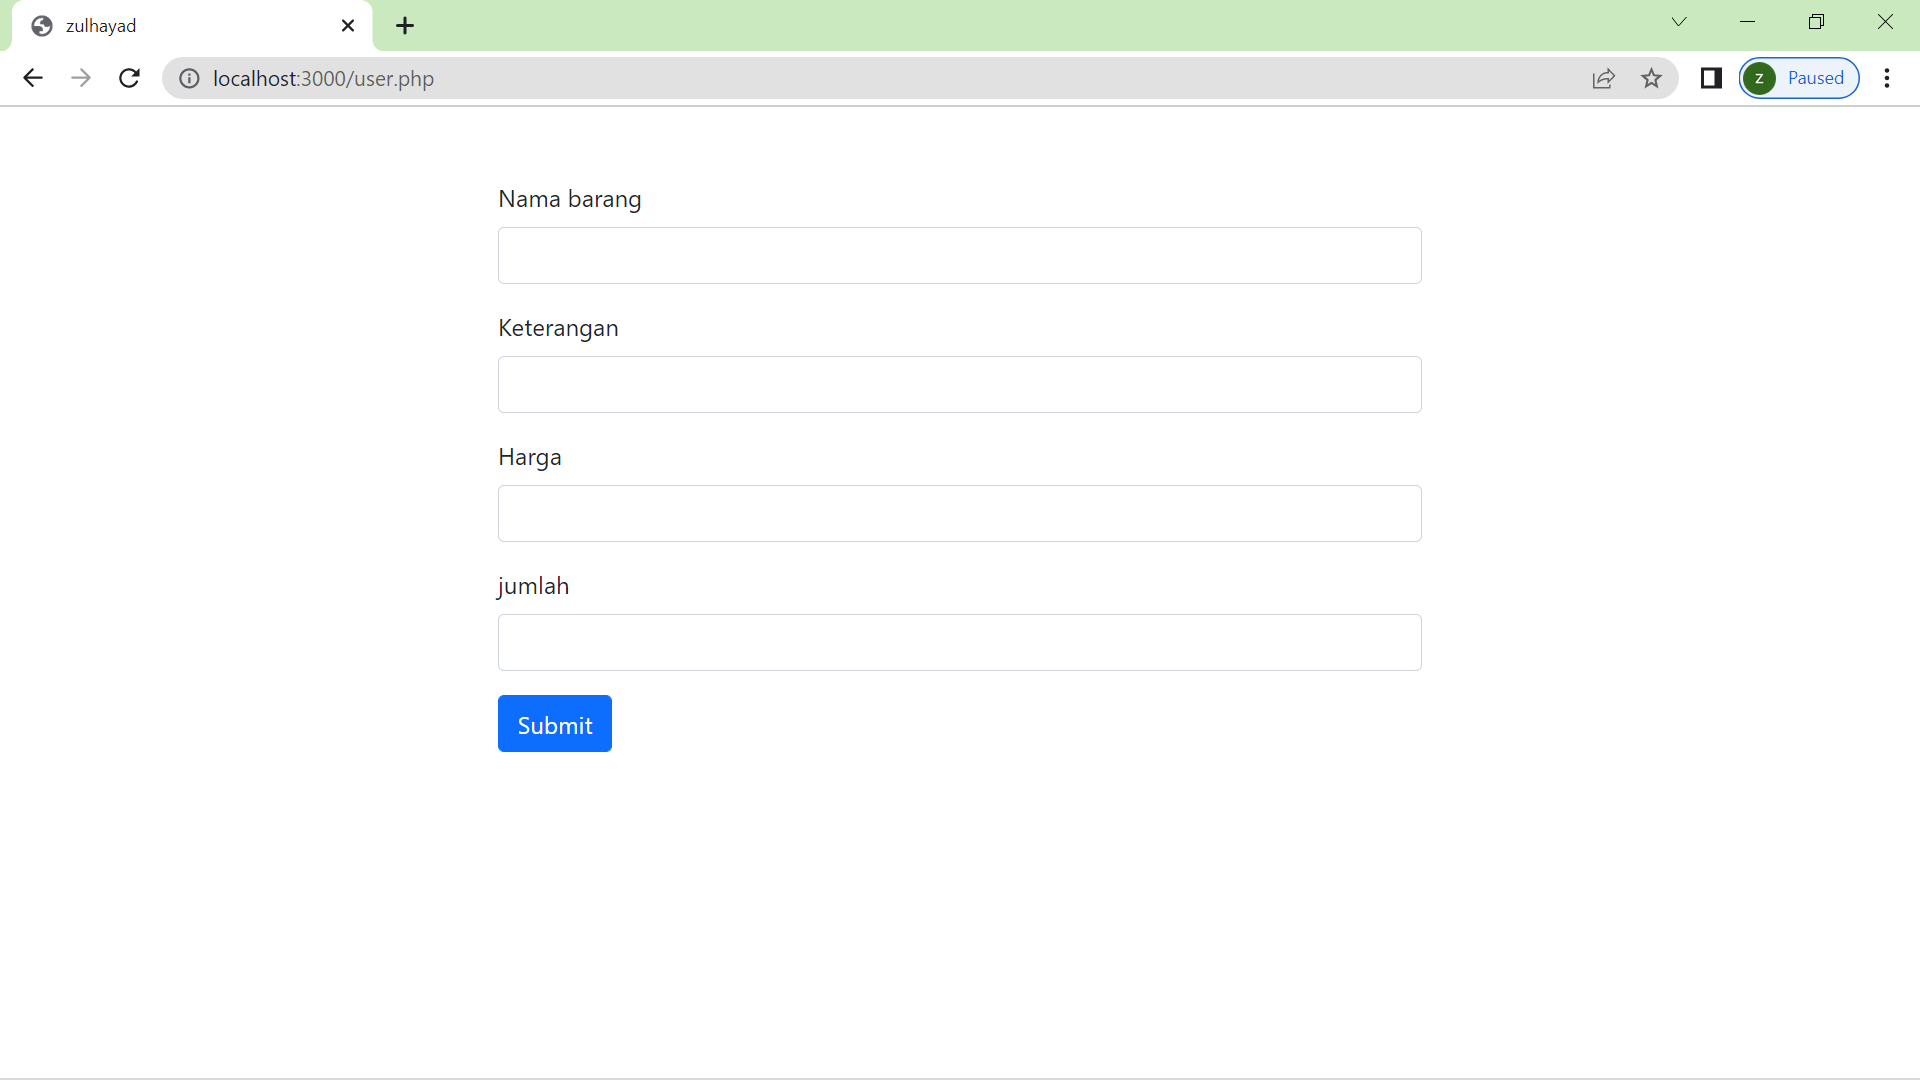Image resolution: width=1920 pixels, height=1080 pixels.
Task: Focus the Nama barang input field
Action: [959, 255]
